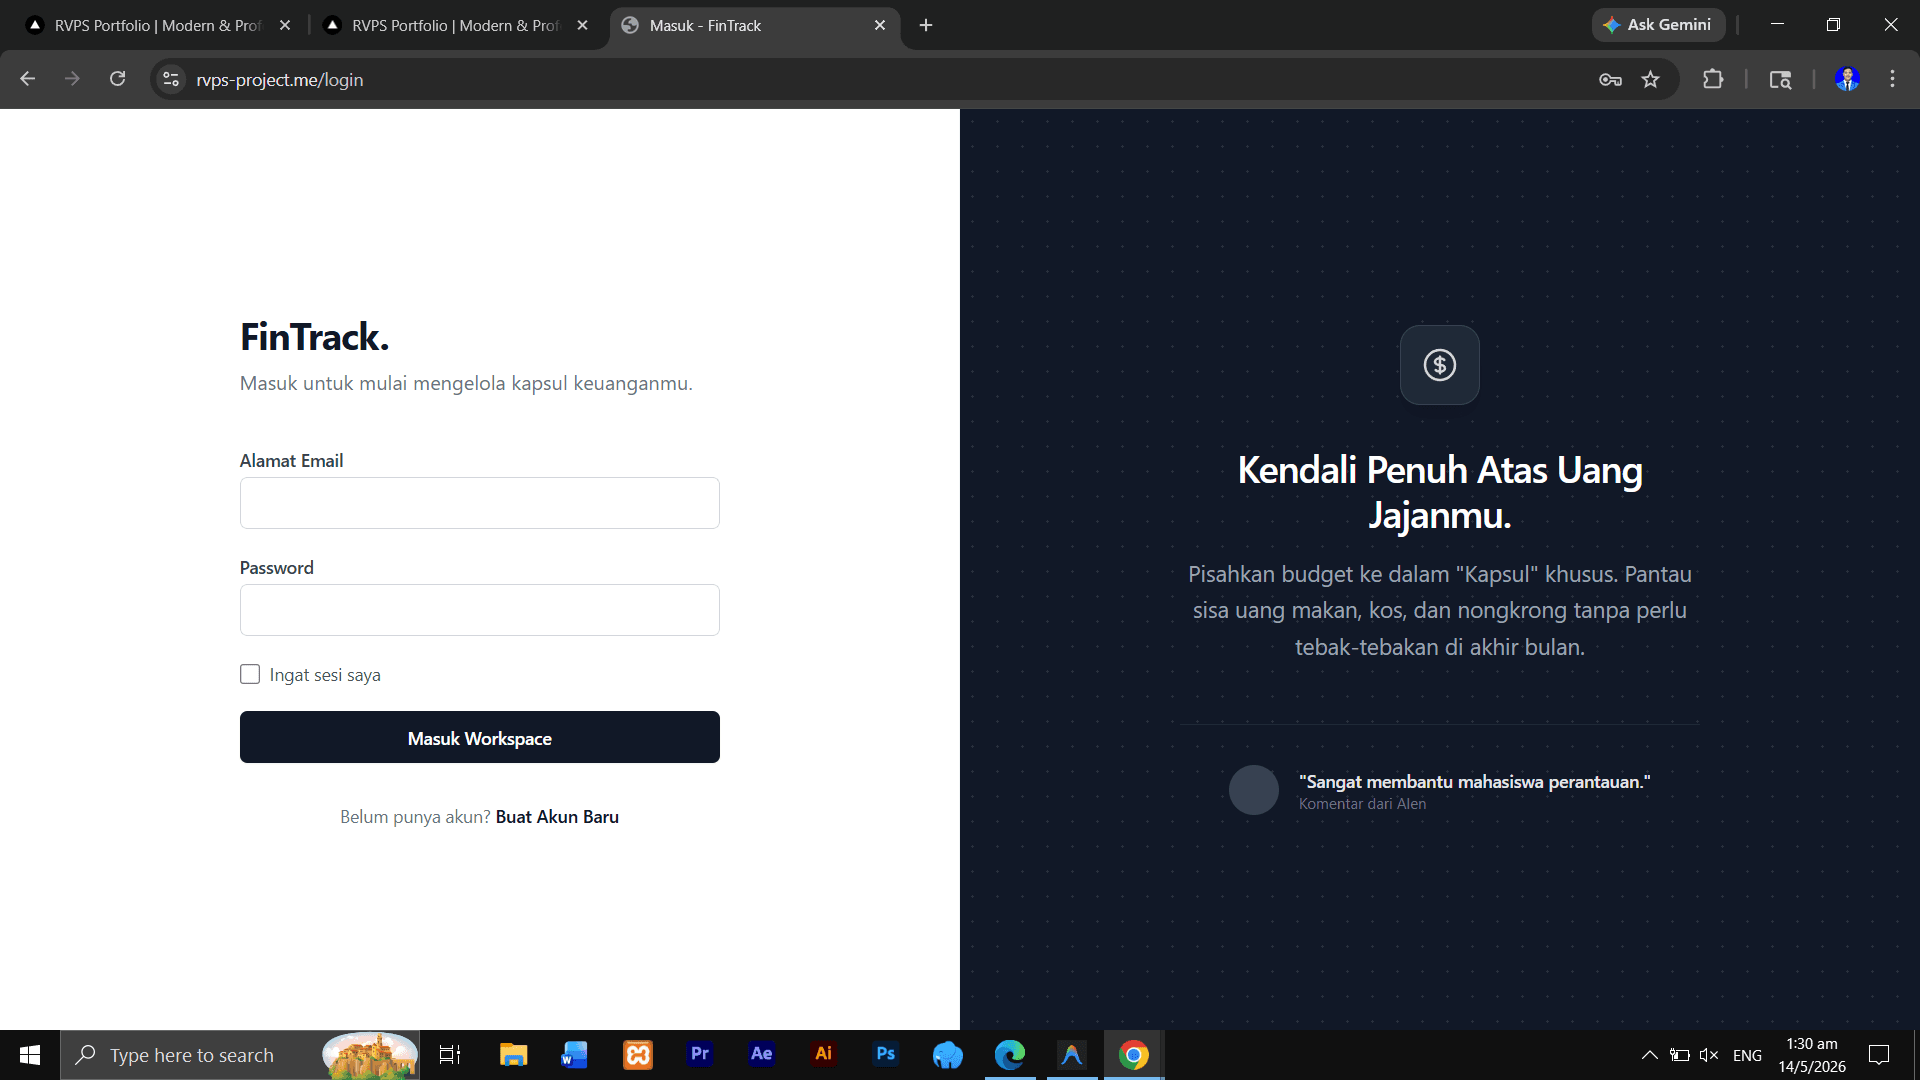Submit with the Masuk Workspace button
The image size is (1920, 1080).
479,737
